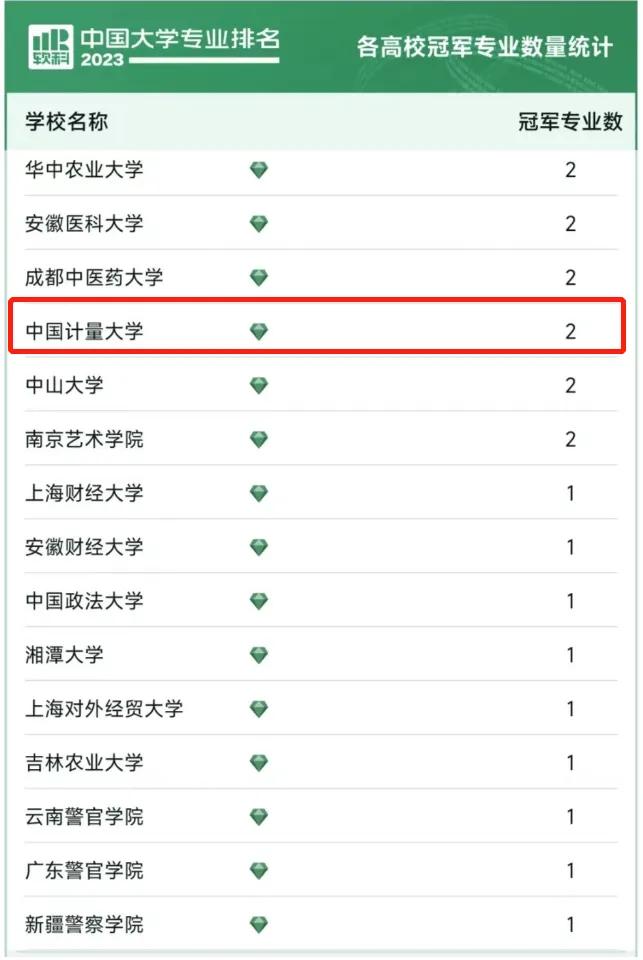Select the gem icon beside 吉林农业大学

[x=259, y=763]
